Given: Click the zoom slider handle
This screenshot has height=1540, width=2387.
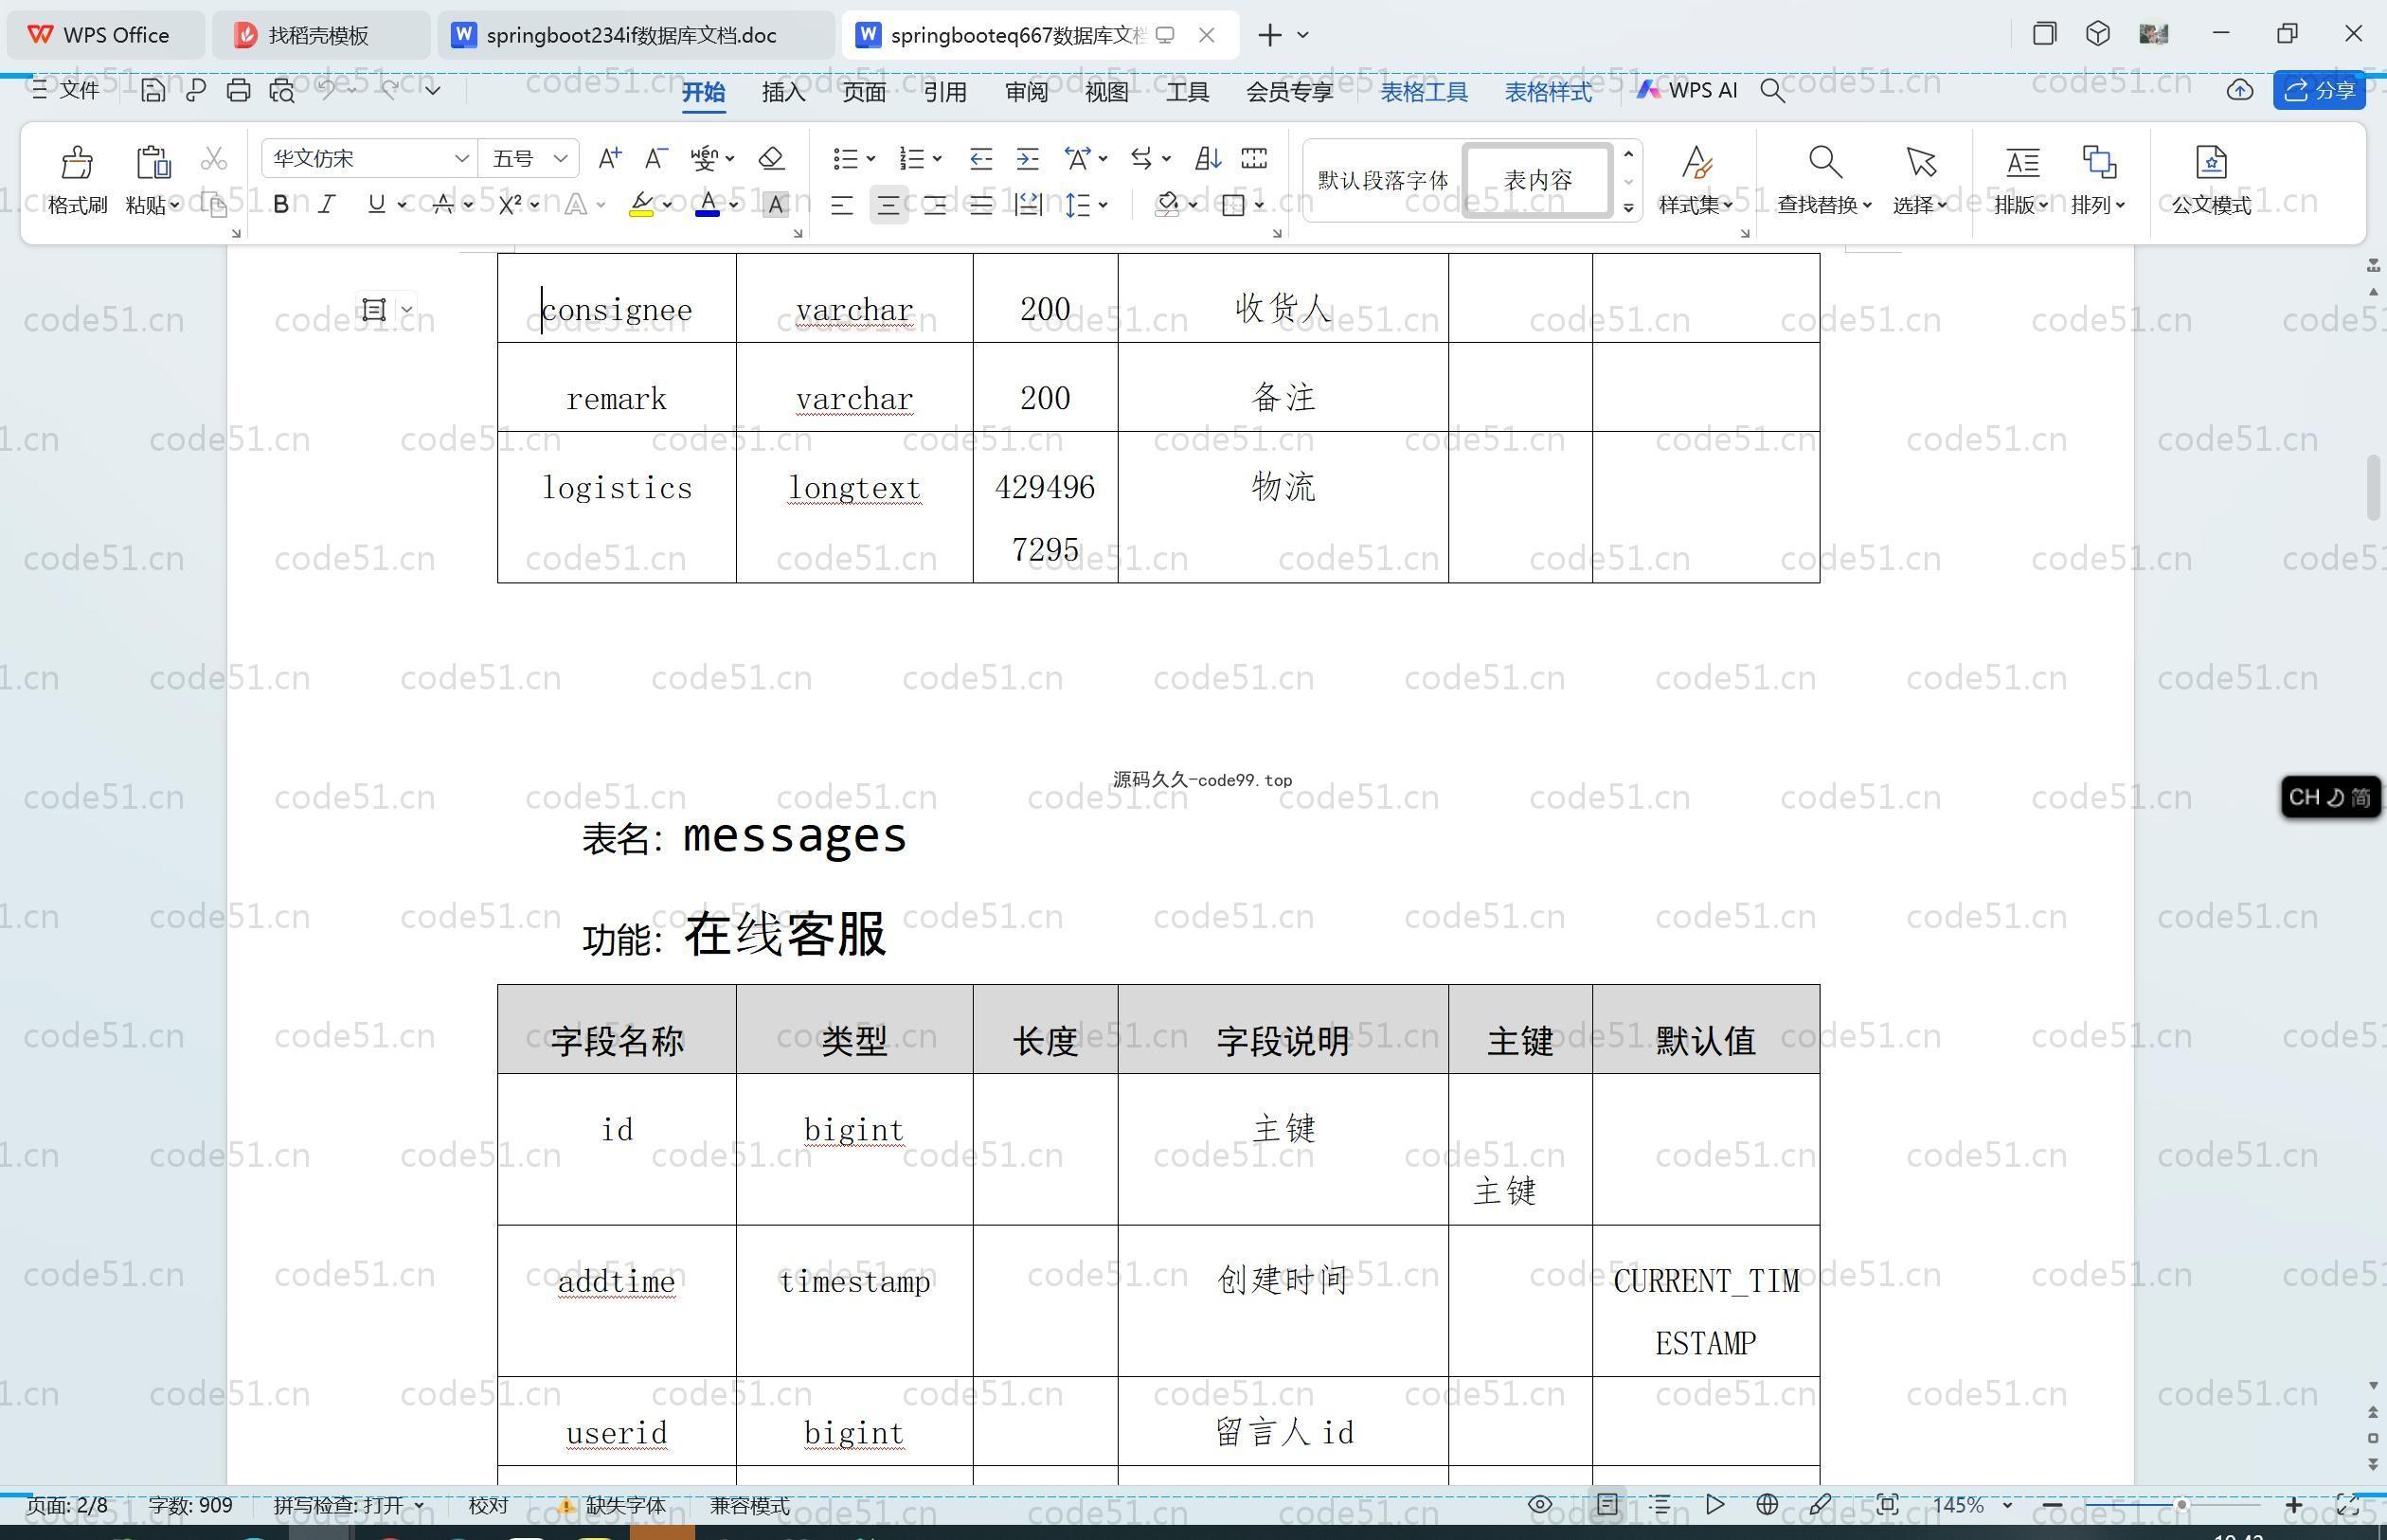Looking at the screenshot, I should click(x=2181, y=1505).
